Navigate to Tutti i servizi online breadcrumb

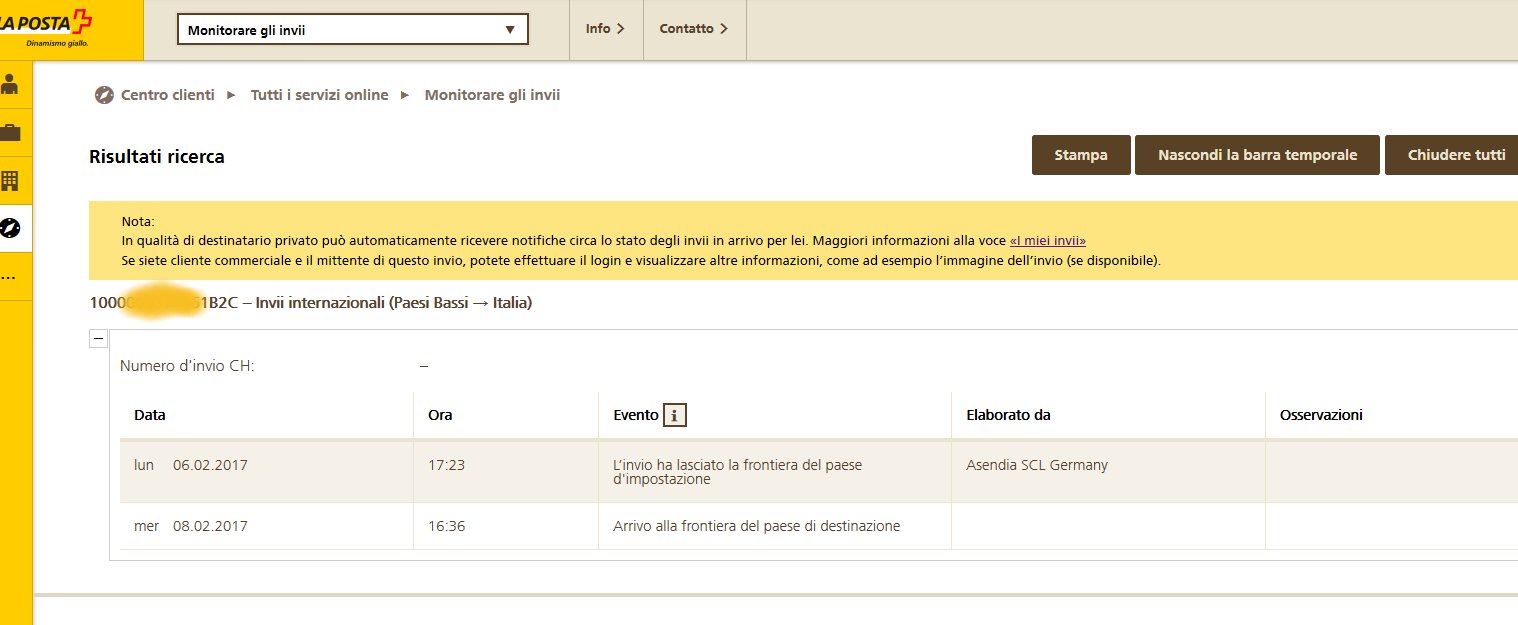pos(319,95)
